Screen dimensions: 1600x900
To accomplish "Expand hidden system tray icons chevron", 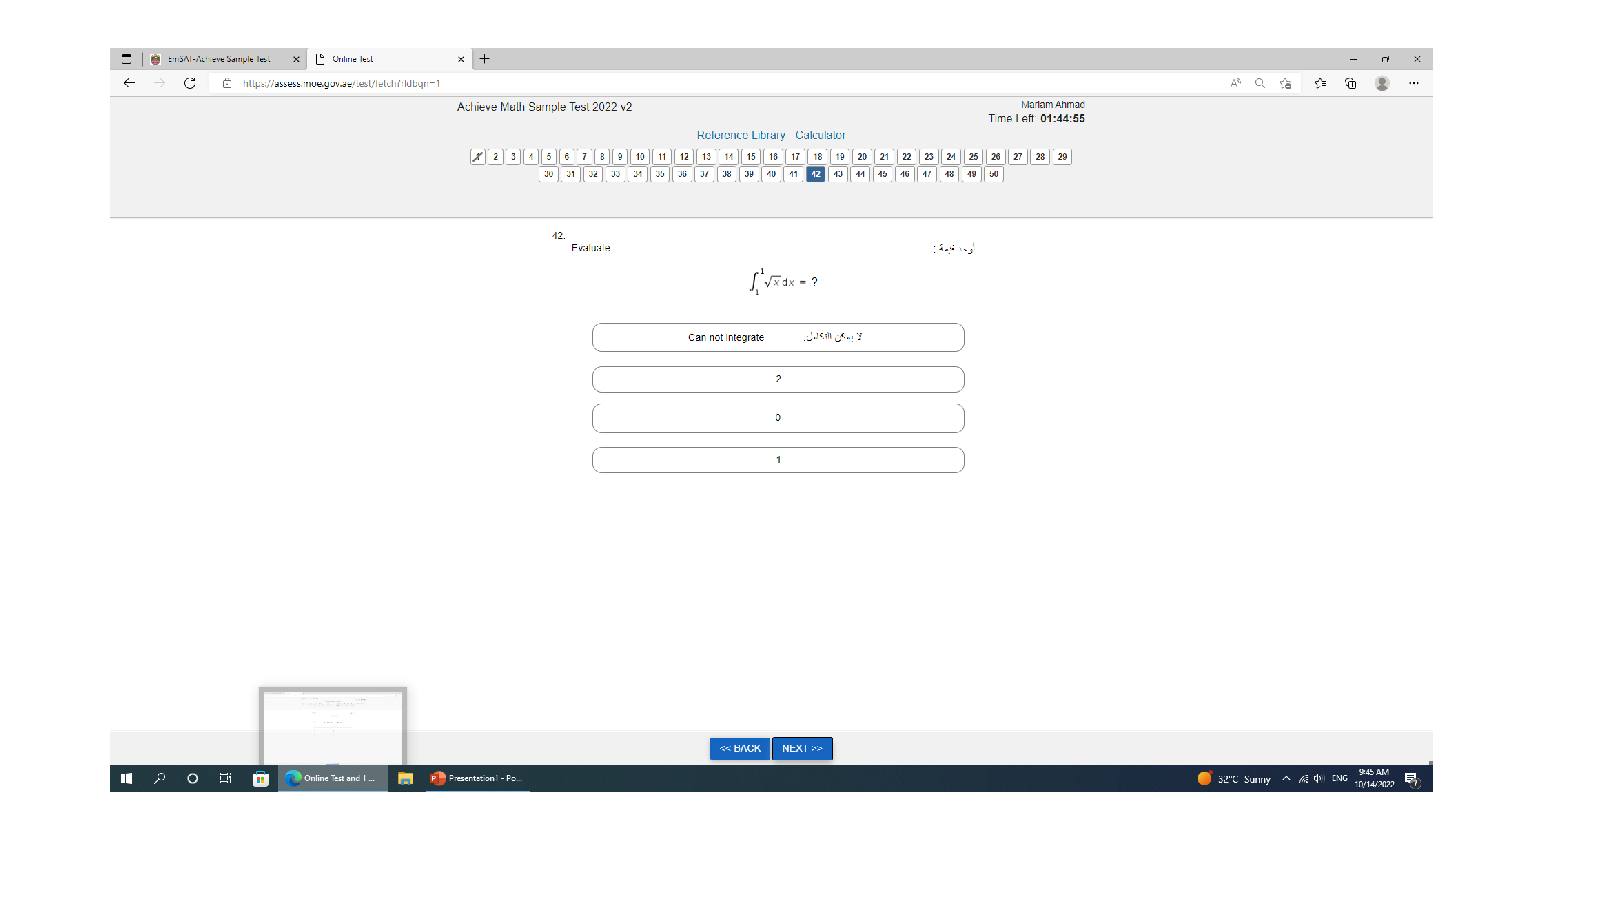I will click(x=1286, y=778).
